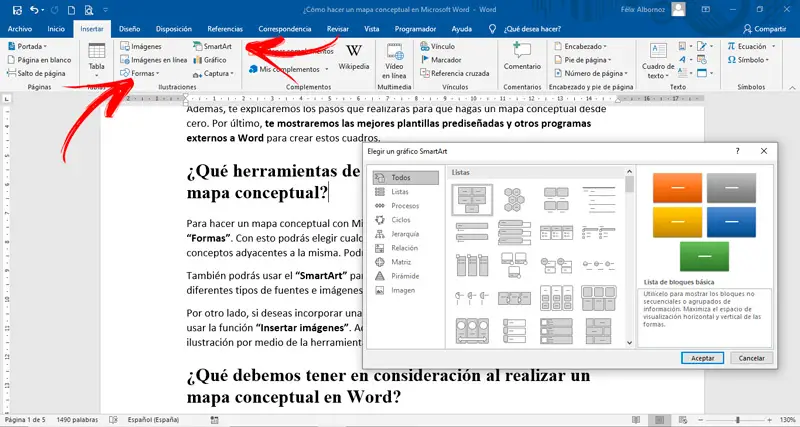The height and width of the screenshot is (427, 800).
Task: Select Relación category in SmartArt dialog
Action: tap(406, 248)
